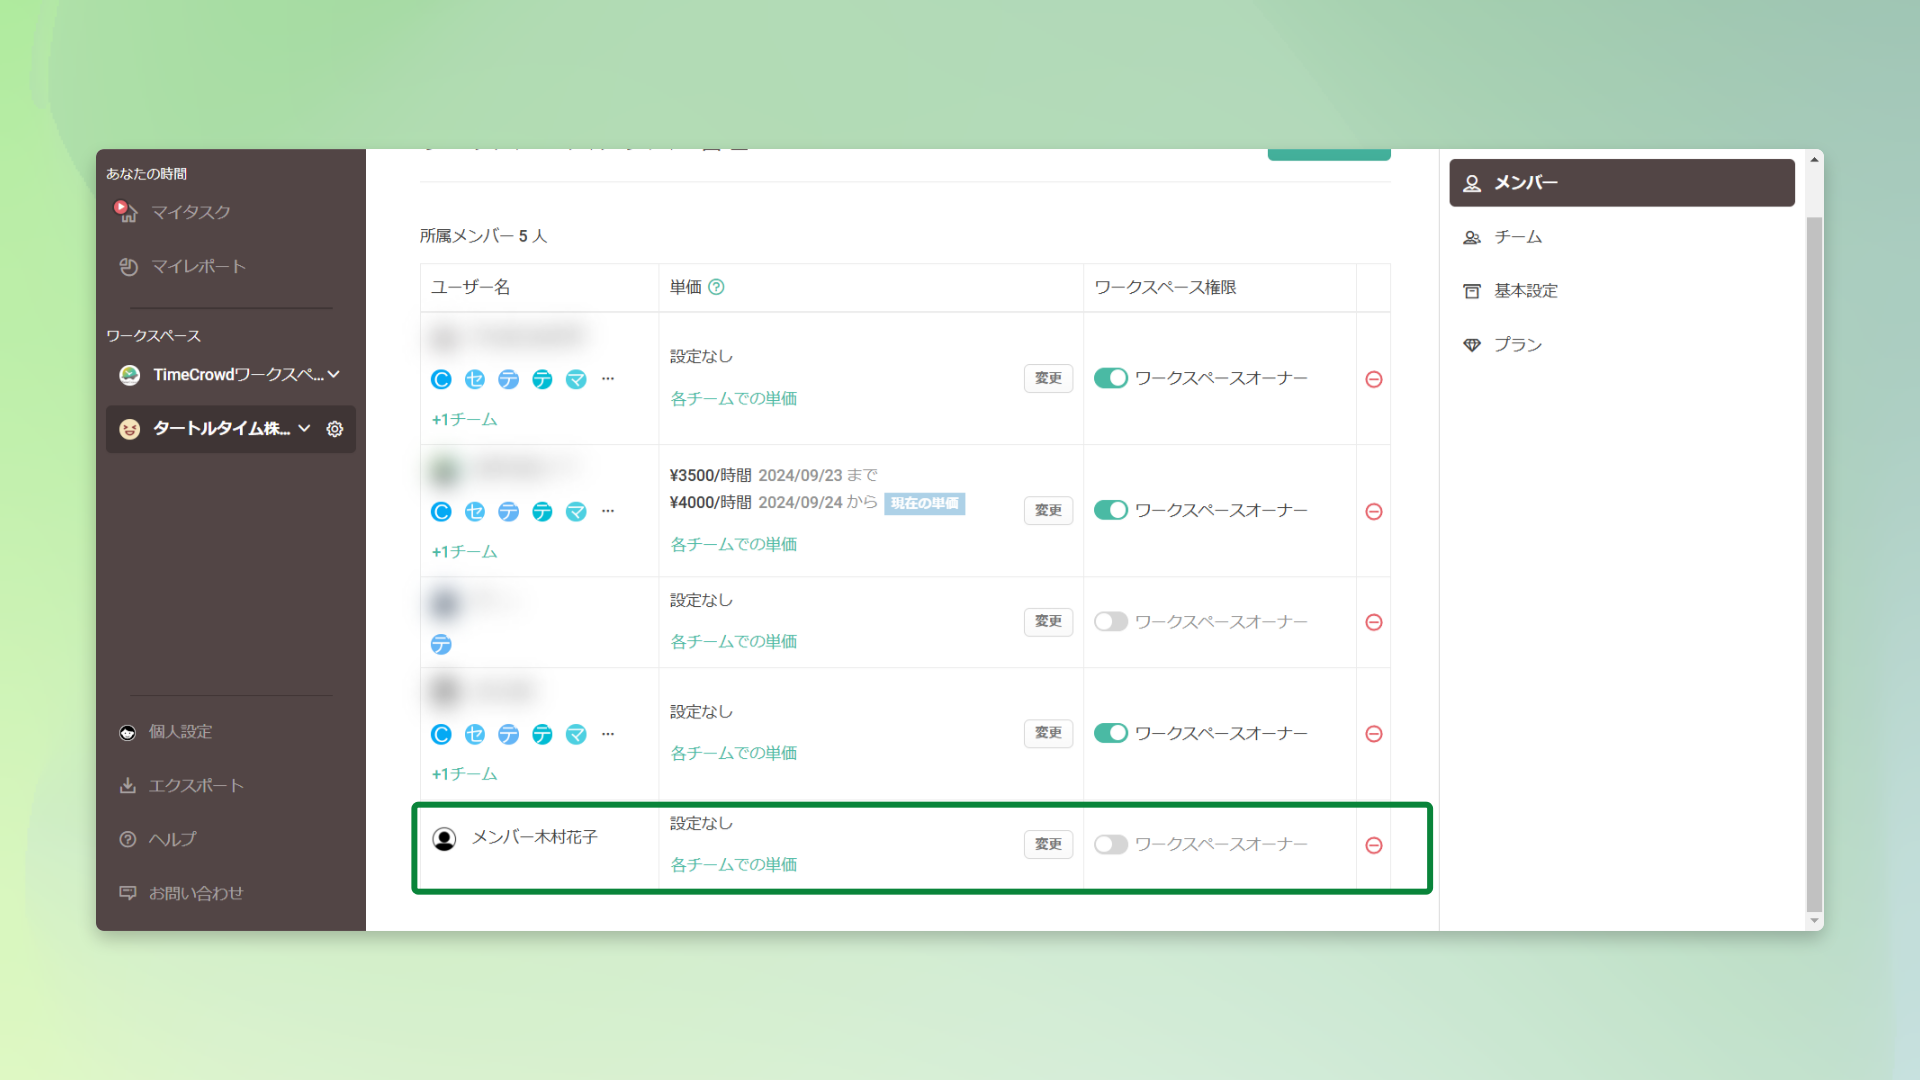Image resolution: width=1920 pixels, height=1080 pixels.
Task: Disable workspace owner toggle in first row
Action: coord(1110,378)
